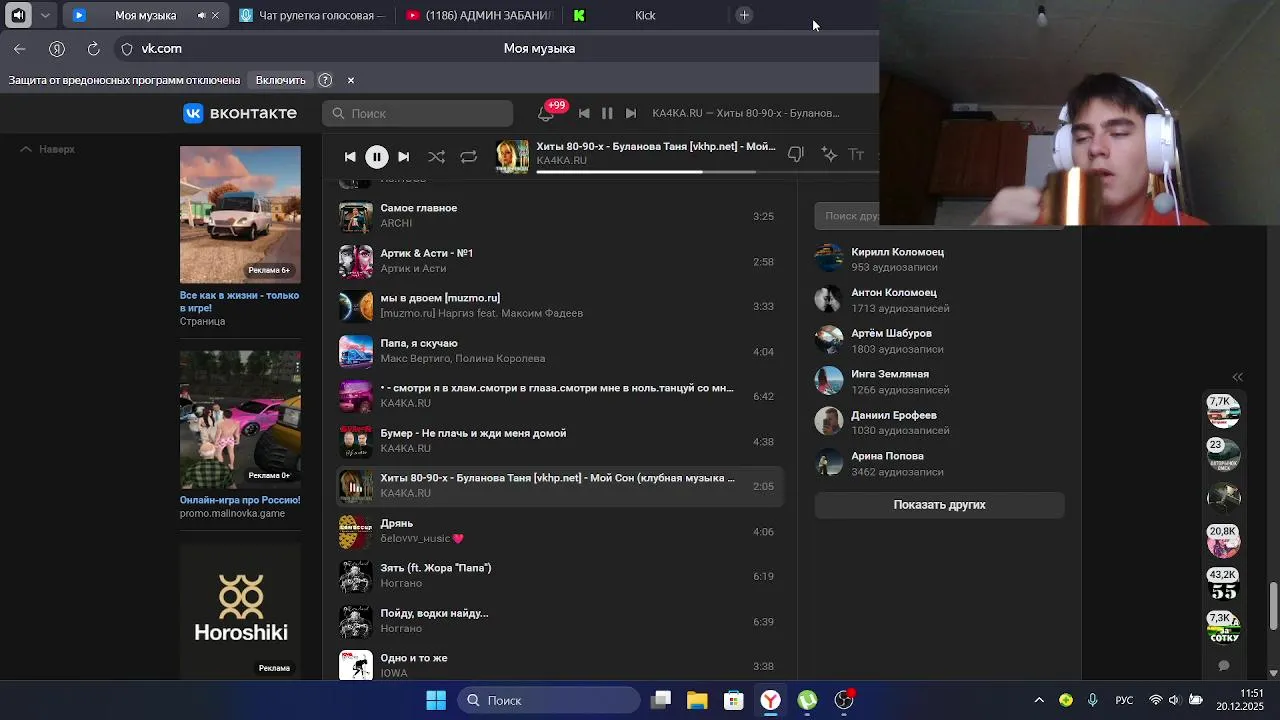Click cover thumbnail for track Дрянь
Viewport: 1280px width, 720px height.
[355, 531]
